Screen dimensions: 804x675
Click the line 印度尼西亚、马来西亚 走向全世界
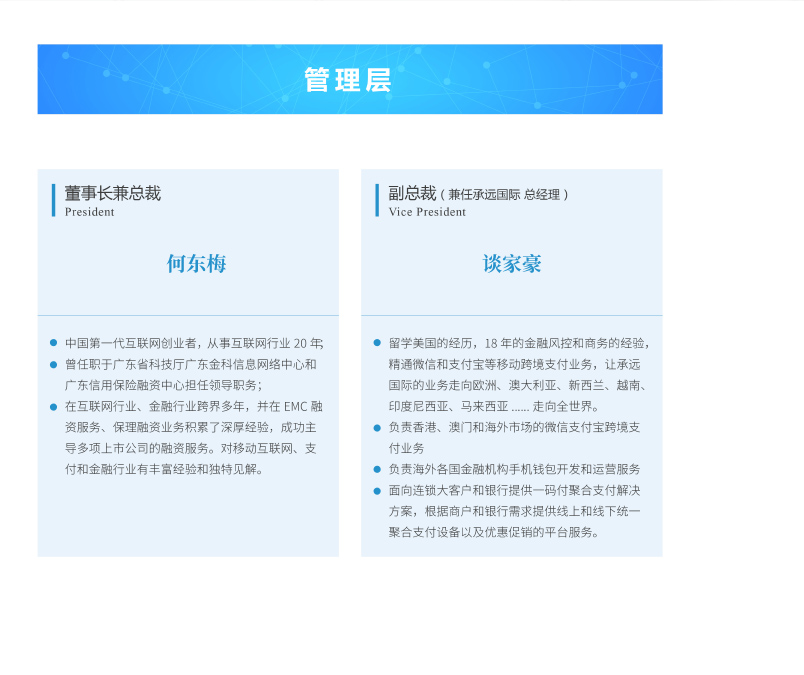(493, 406)
